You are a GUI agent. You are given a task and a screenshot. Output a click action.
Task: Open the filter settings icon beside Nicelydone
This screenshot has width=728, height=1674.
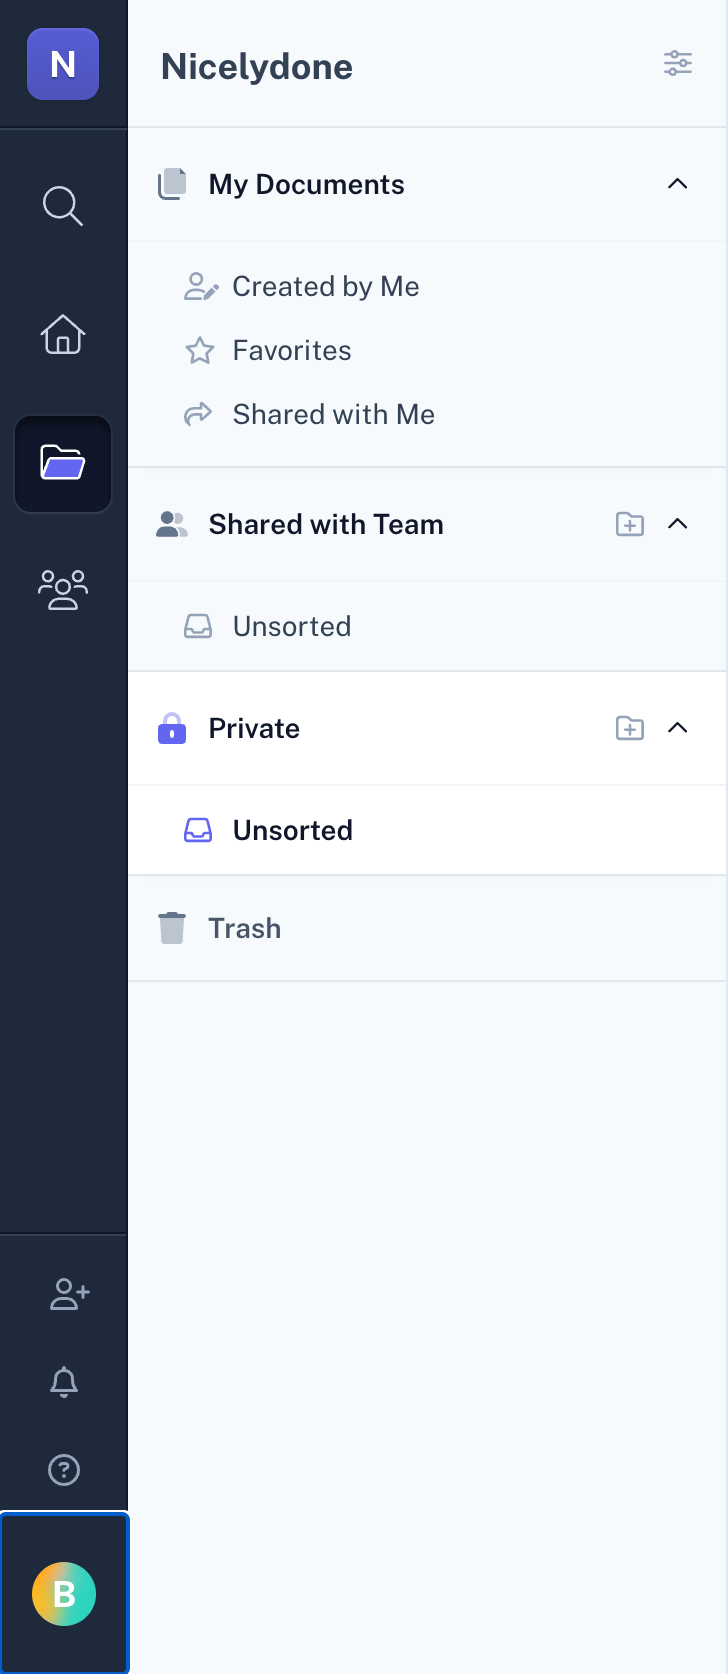[678, 63]
